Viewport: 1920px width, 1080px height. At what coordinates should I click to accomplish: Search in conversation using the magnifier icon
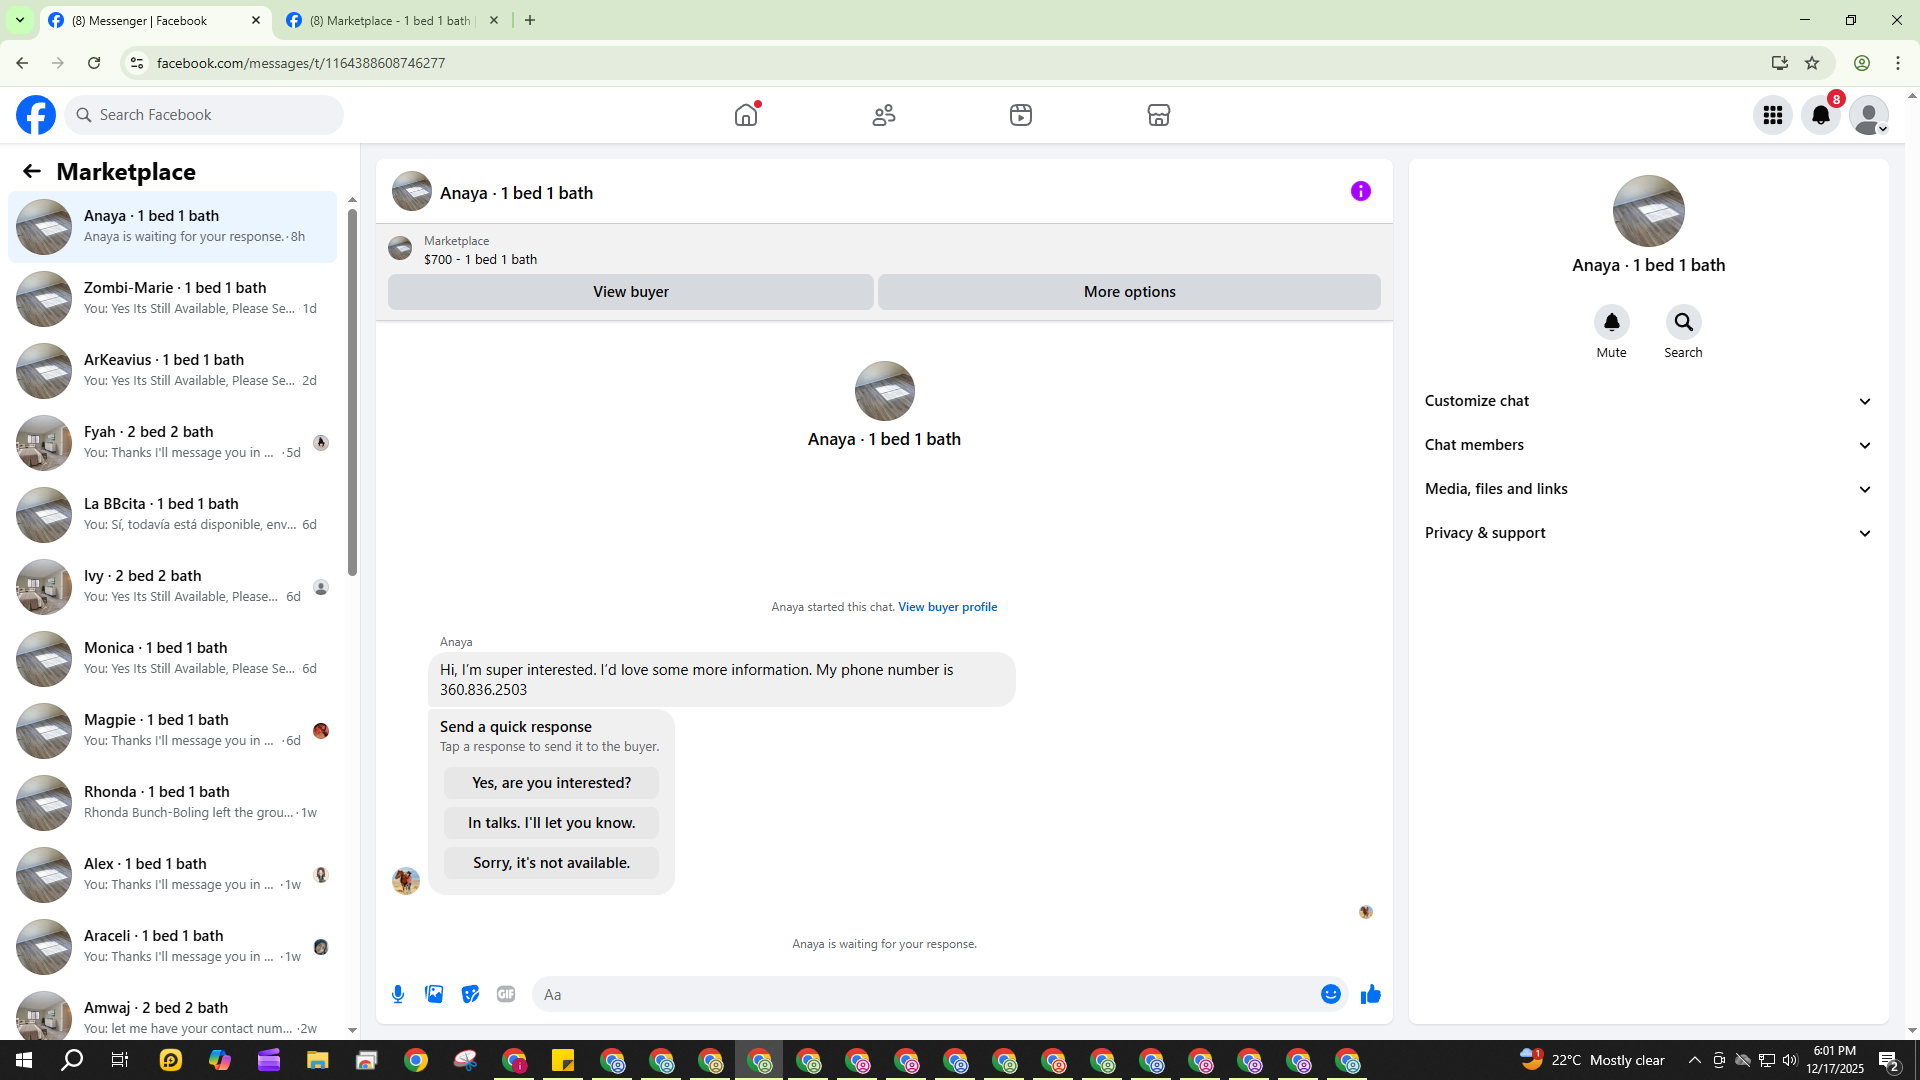coord(1683,322)
